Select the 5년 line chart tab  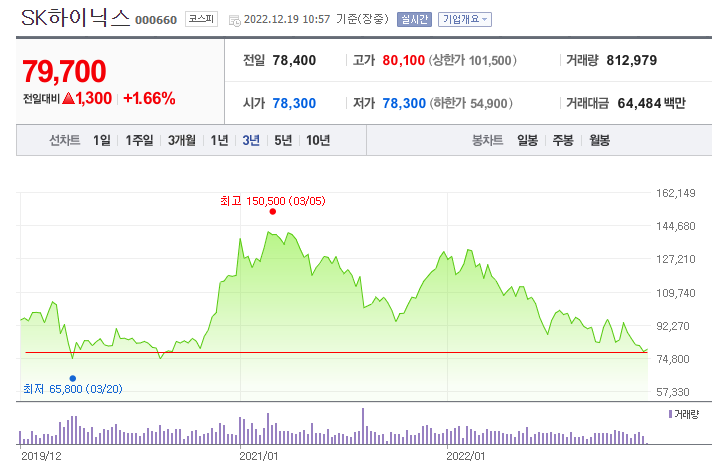pos(283,140)
